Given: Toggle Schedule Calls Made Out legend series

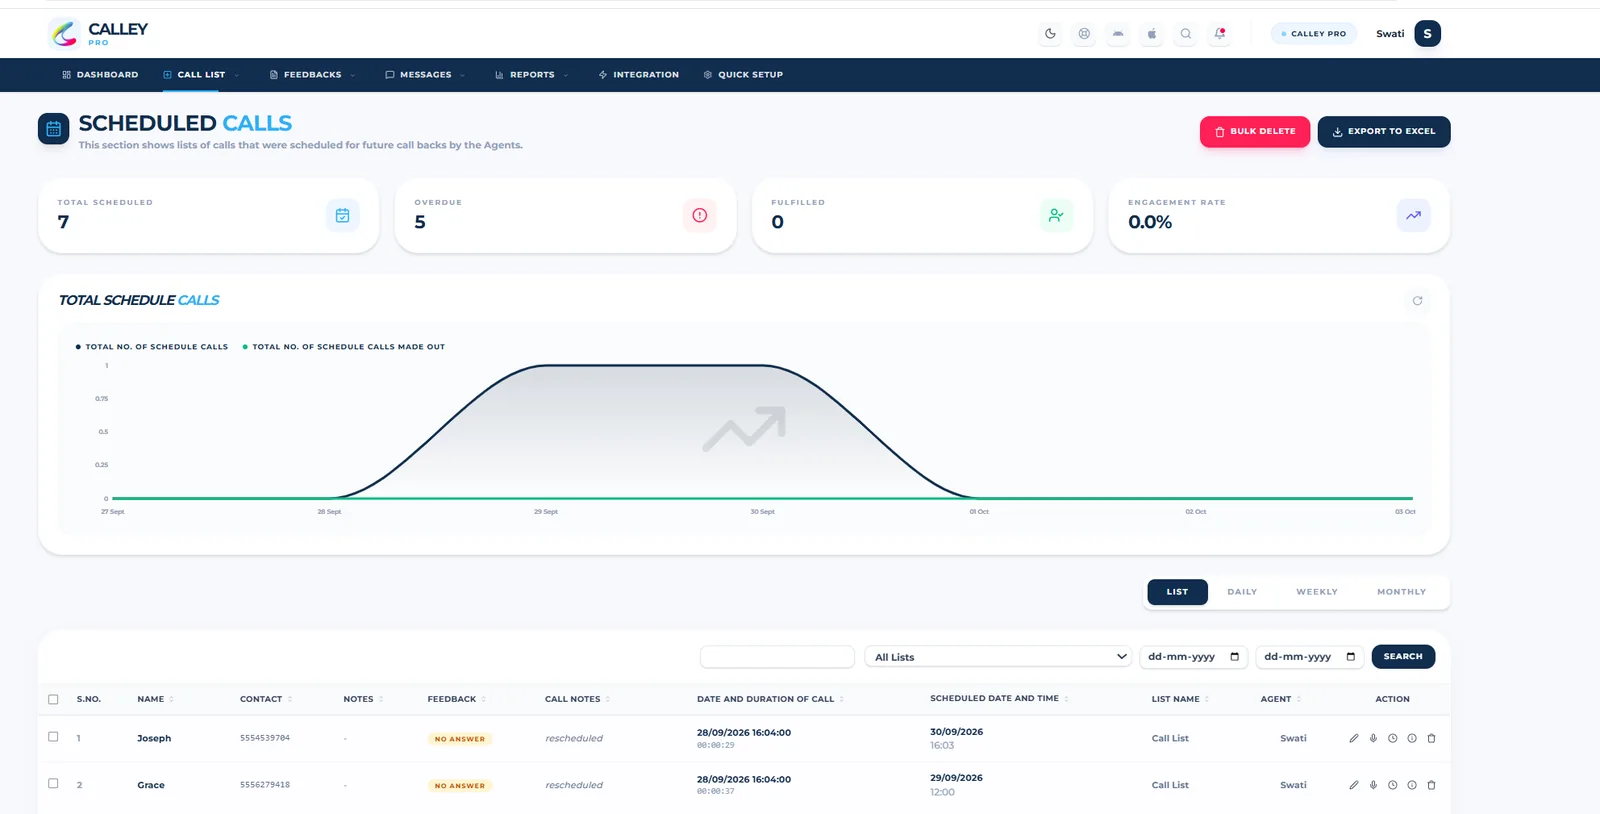Looking at the screenshot, I should (x=343, y=347).
